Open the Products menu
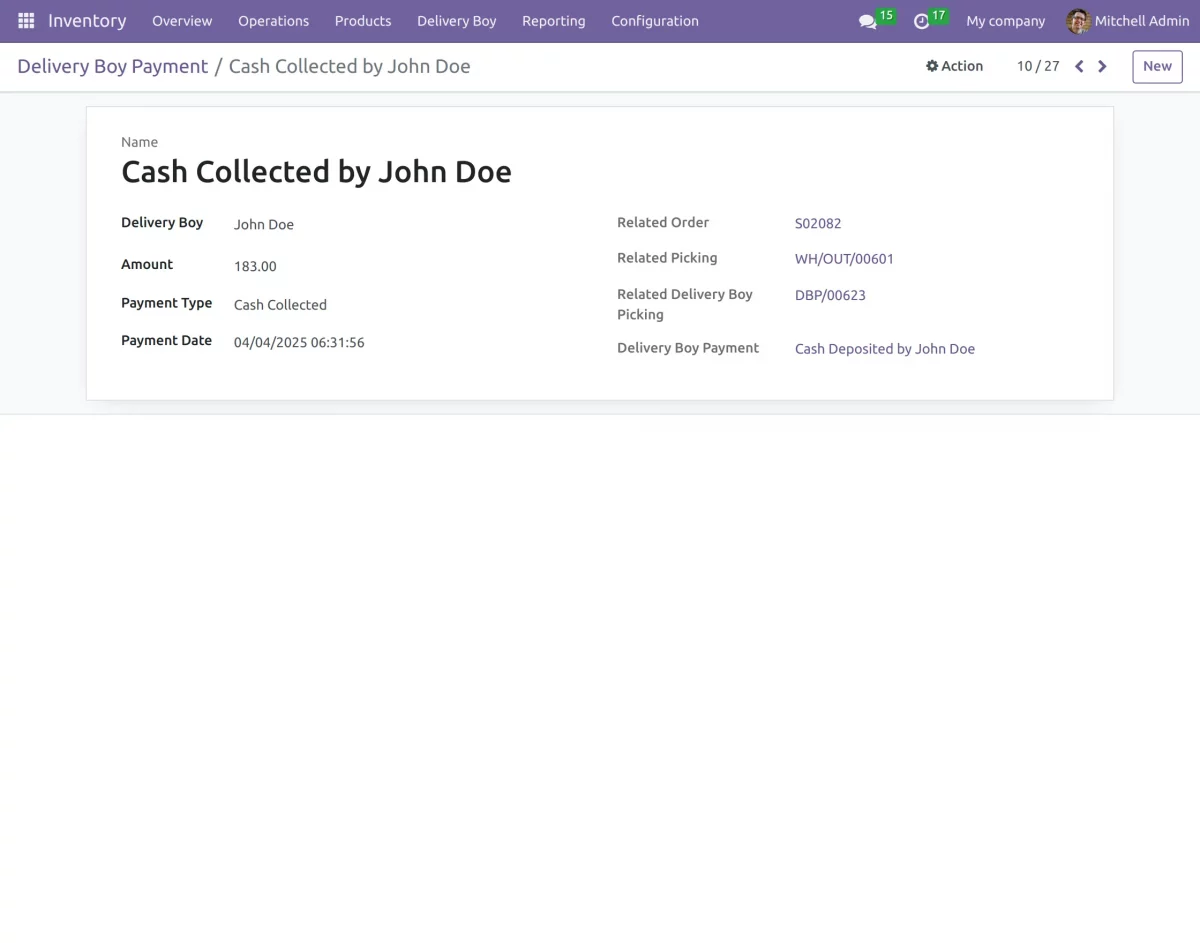Image resolution: width=1200 pixels, height=943 pixels. [362, 20]
